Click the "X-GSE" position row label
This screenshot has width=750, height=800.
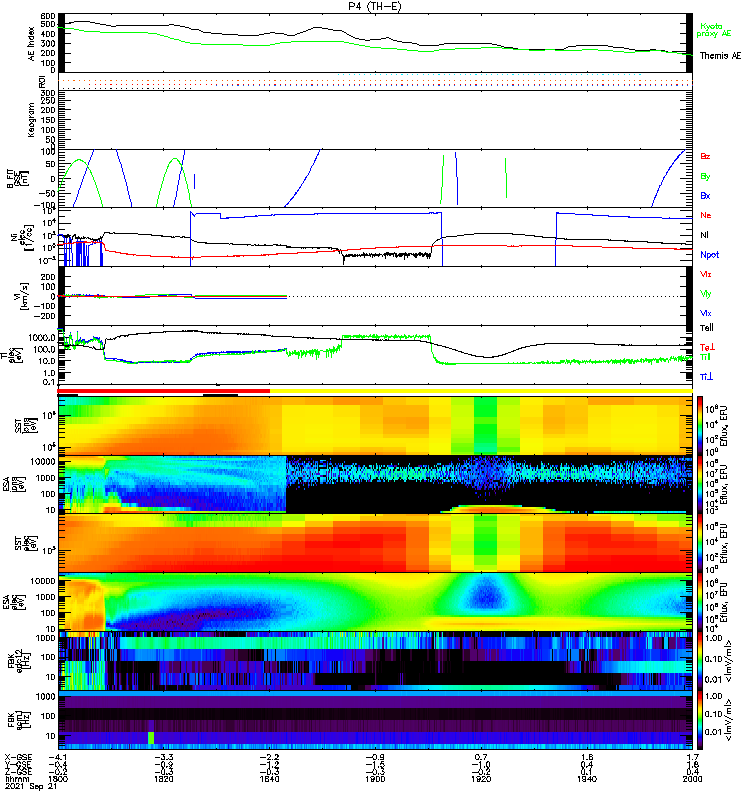pyautogui.click(x=18, y=757)
